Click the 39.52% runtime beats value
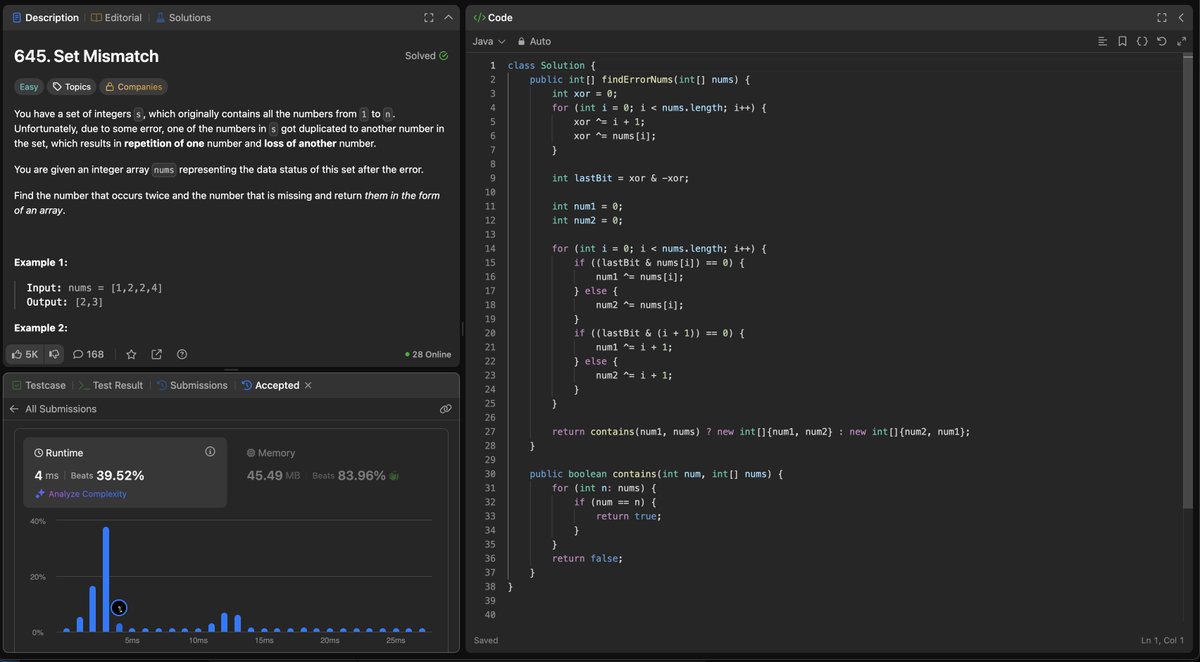 [x=121, y=475]
